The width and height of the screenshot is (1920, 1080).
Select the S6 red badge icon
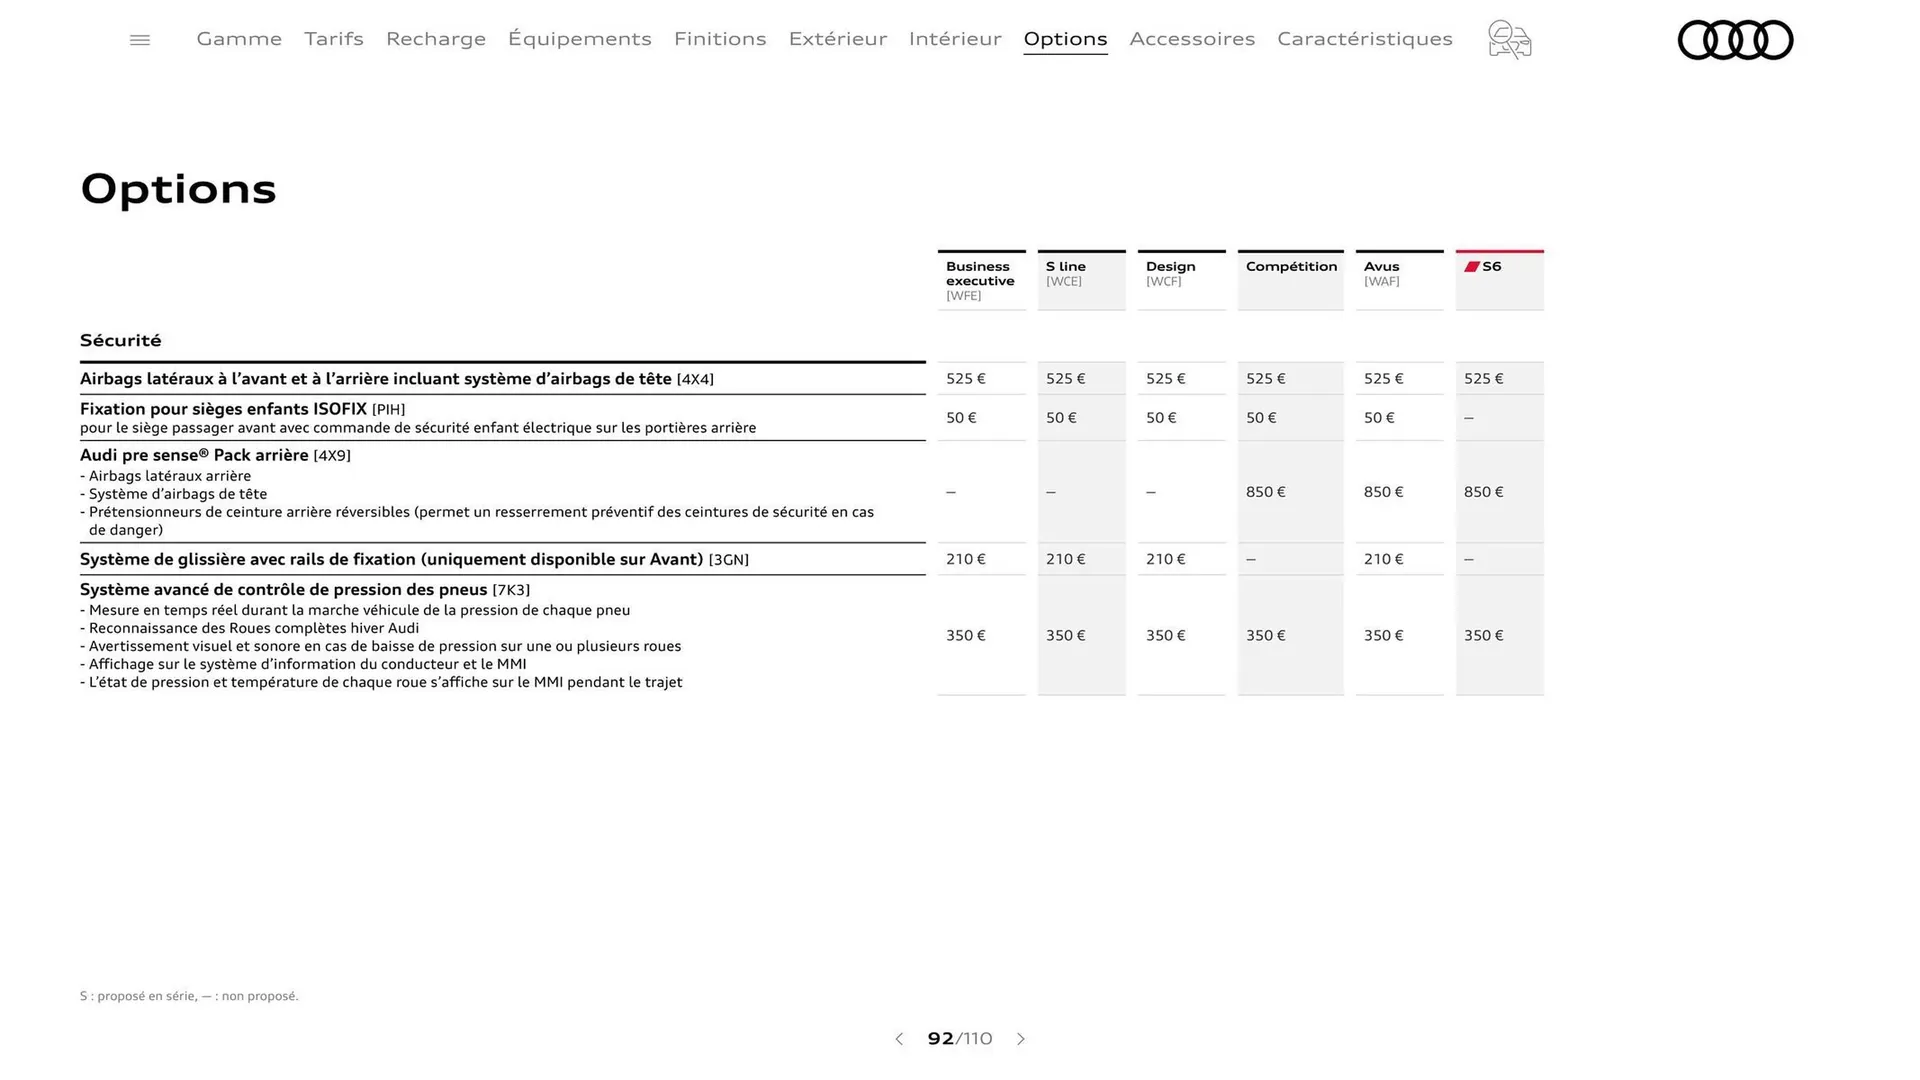point(1471,266)
